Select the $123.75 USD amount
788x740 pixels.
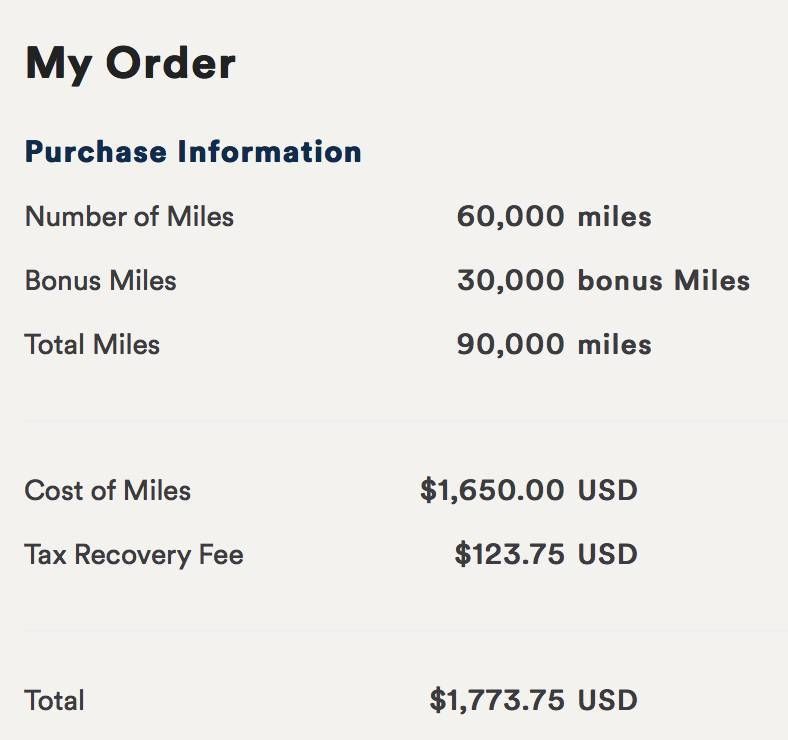pos(546,554)
